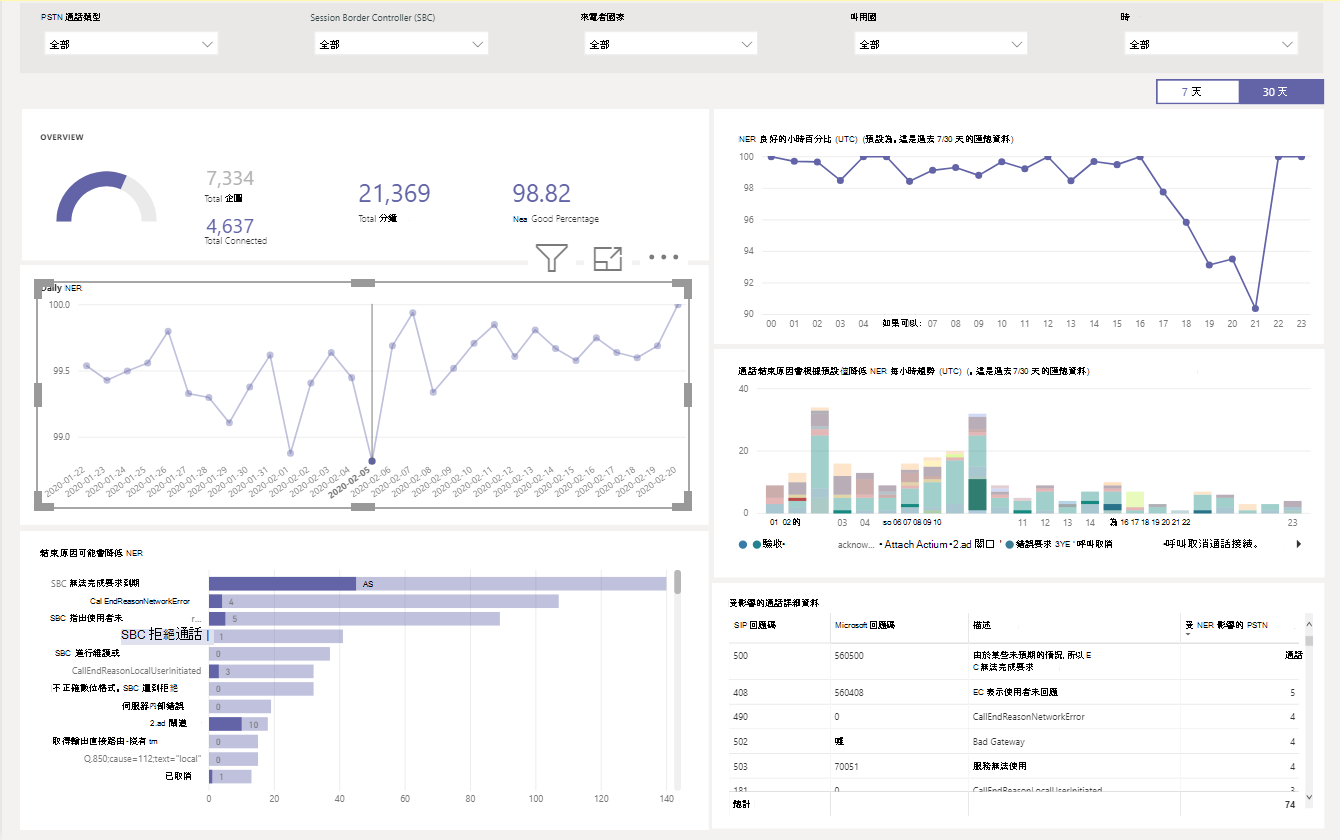Click SIP code 490 table cell
The width and height of the screenshot is (1340, 840).
tap(741, 717)
